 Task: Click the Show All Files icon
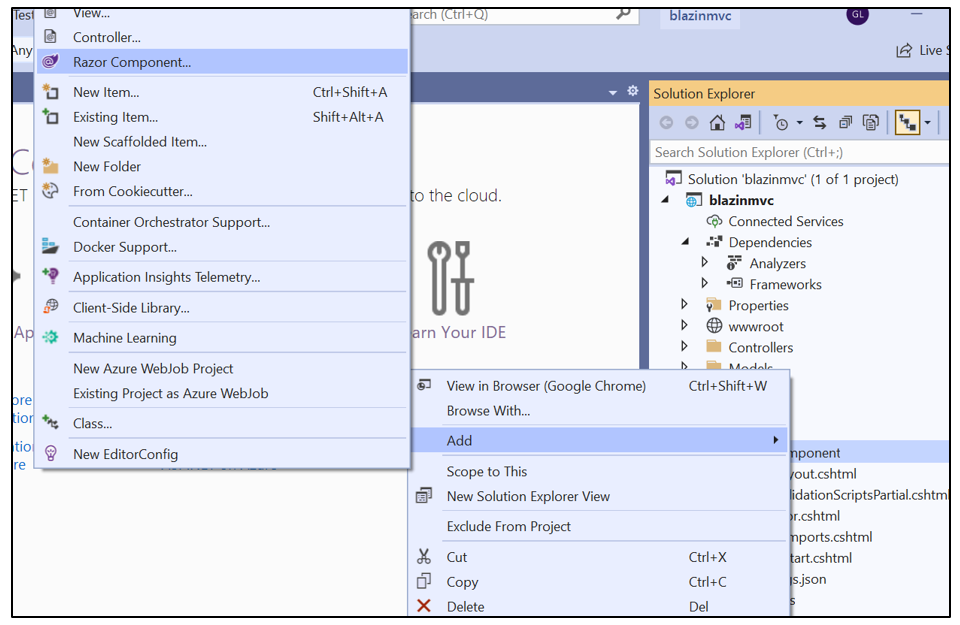pyautogui.click(x=871, y=123)
